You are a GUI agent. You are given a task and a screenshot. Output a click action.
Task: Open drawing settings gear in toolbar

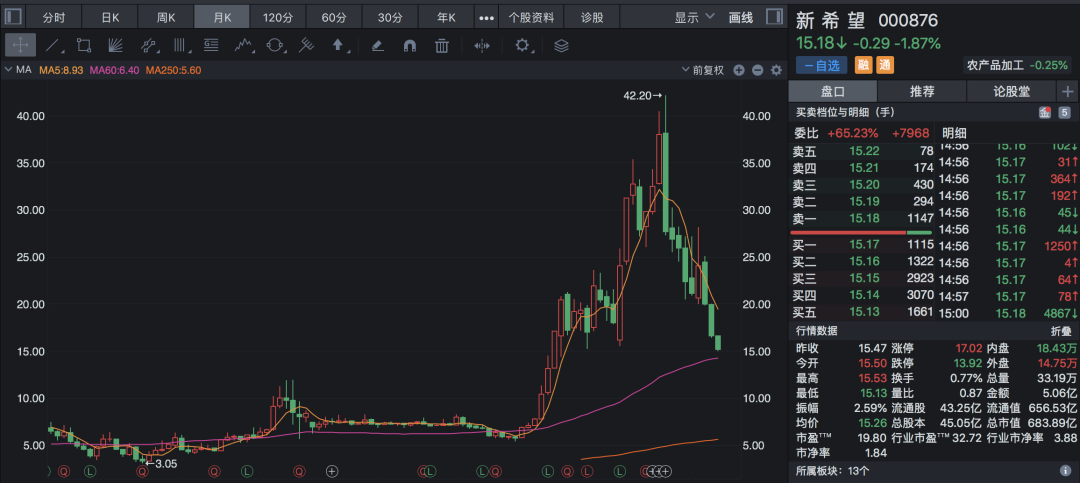click(x=522, y=45)
